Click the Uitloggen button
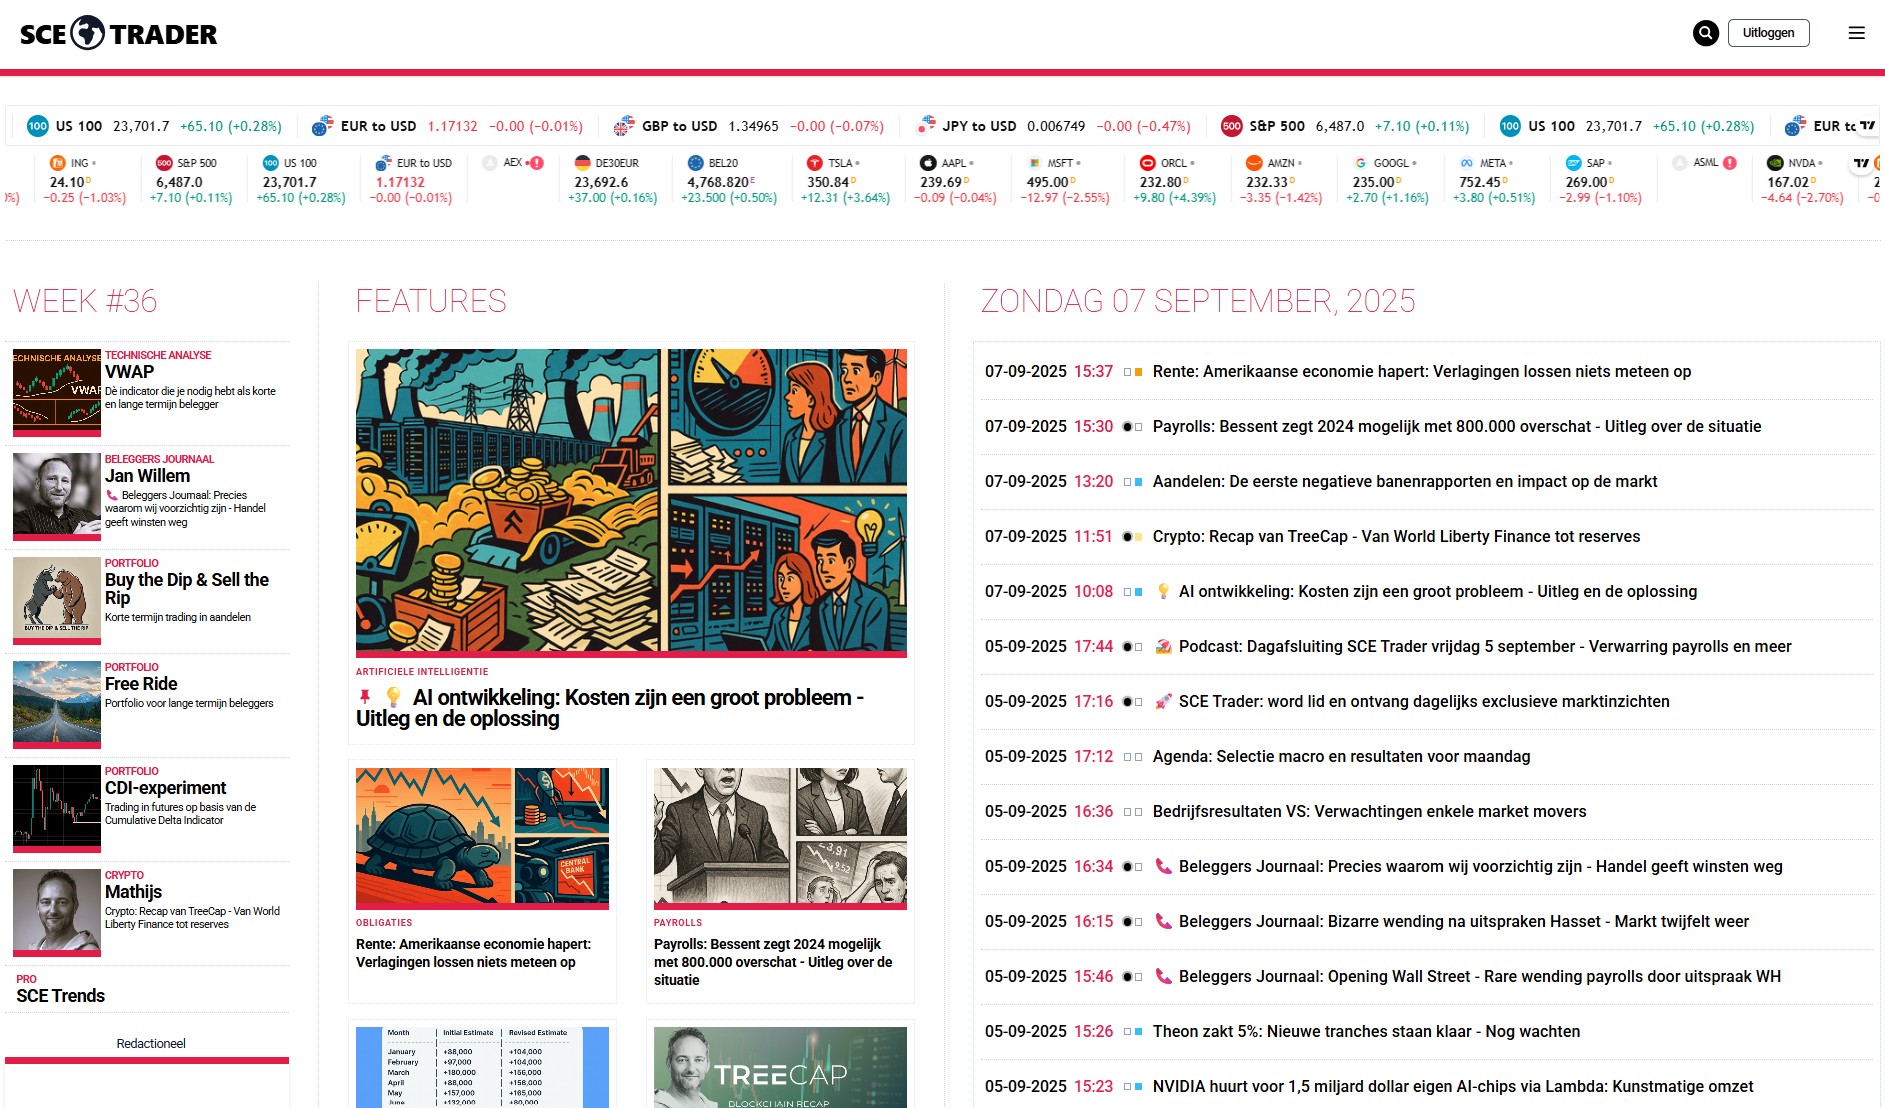 pyautogui.click(x=1768, y=33)
